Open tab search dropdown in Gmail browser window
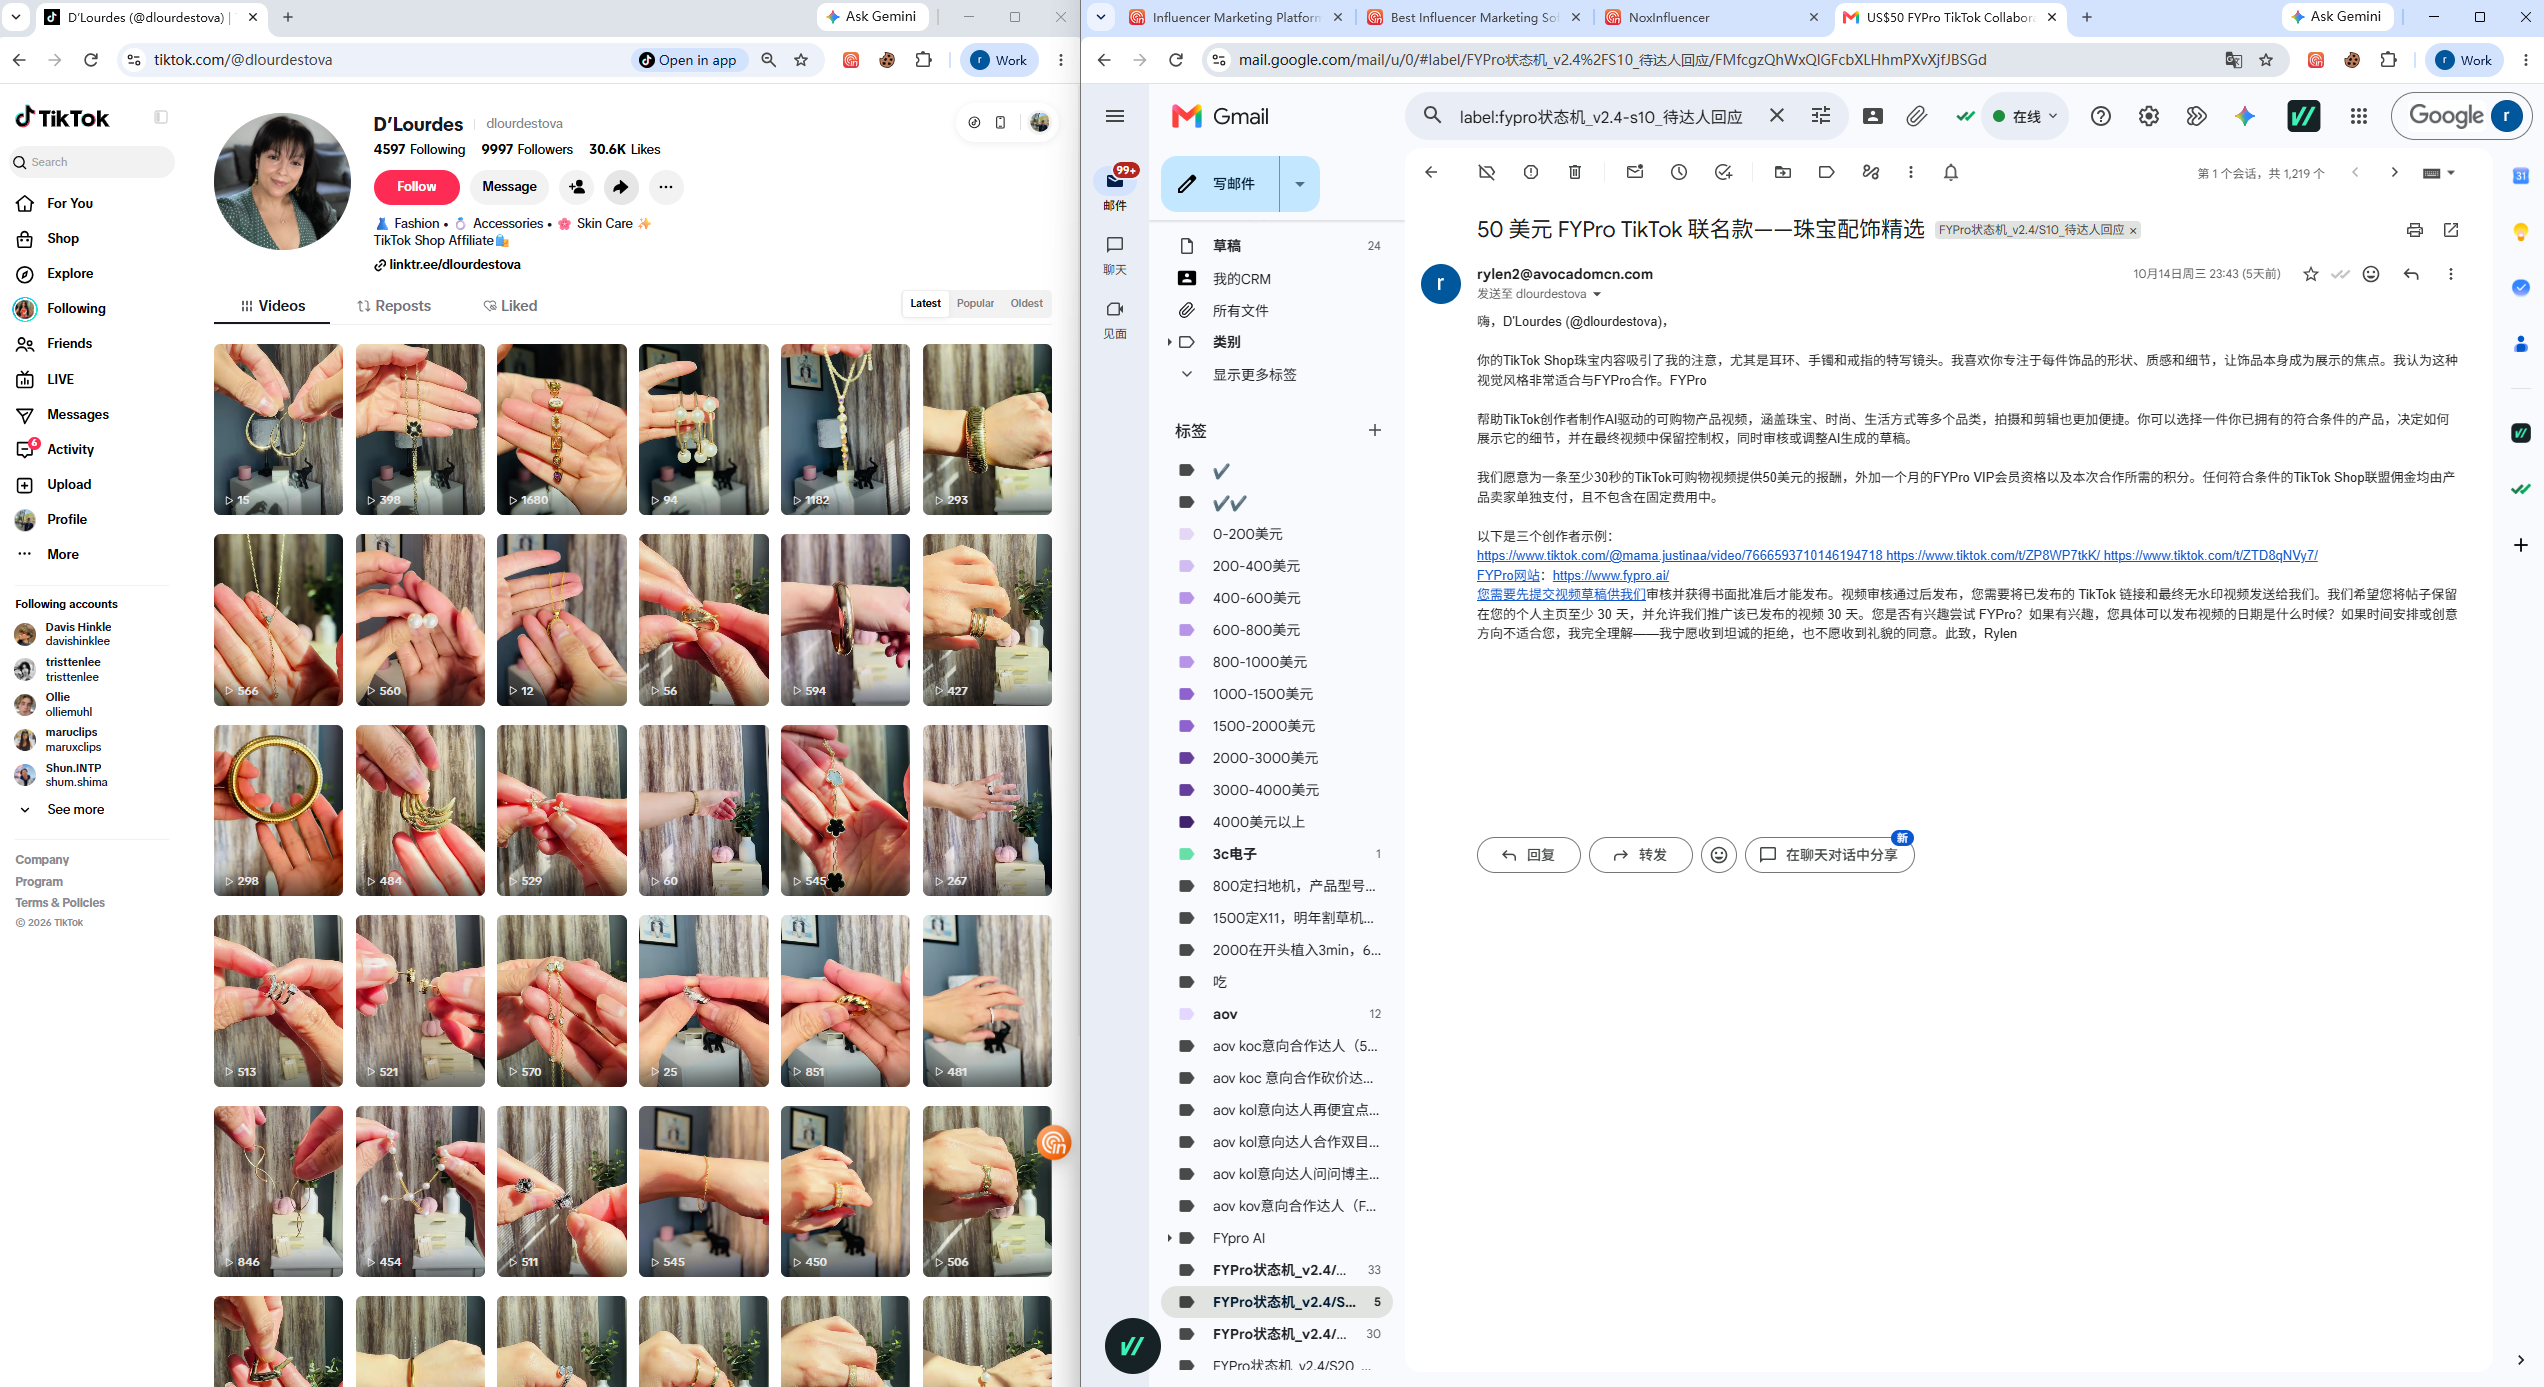Image resolution: width=2544 pixels, height=1387 pixels. (1101, 17)
